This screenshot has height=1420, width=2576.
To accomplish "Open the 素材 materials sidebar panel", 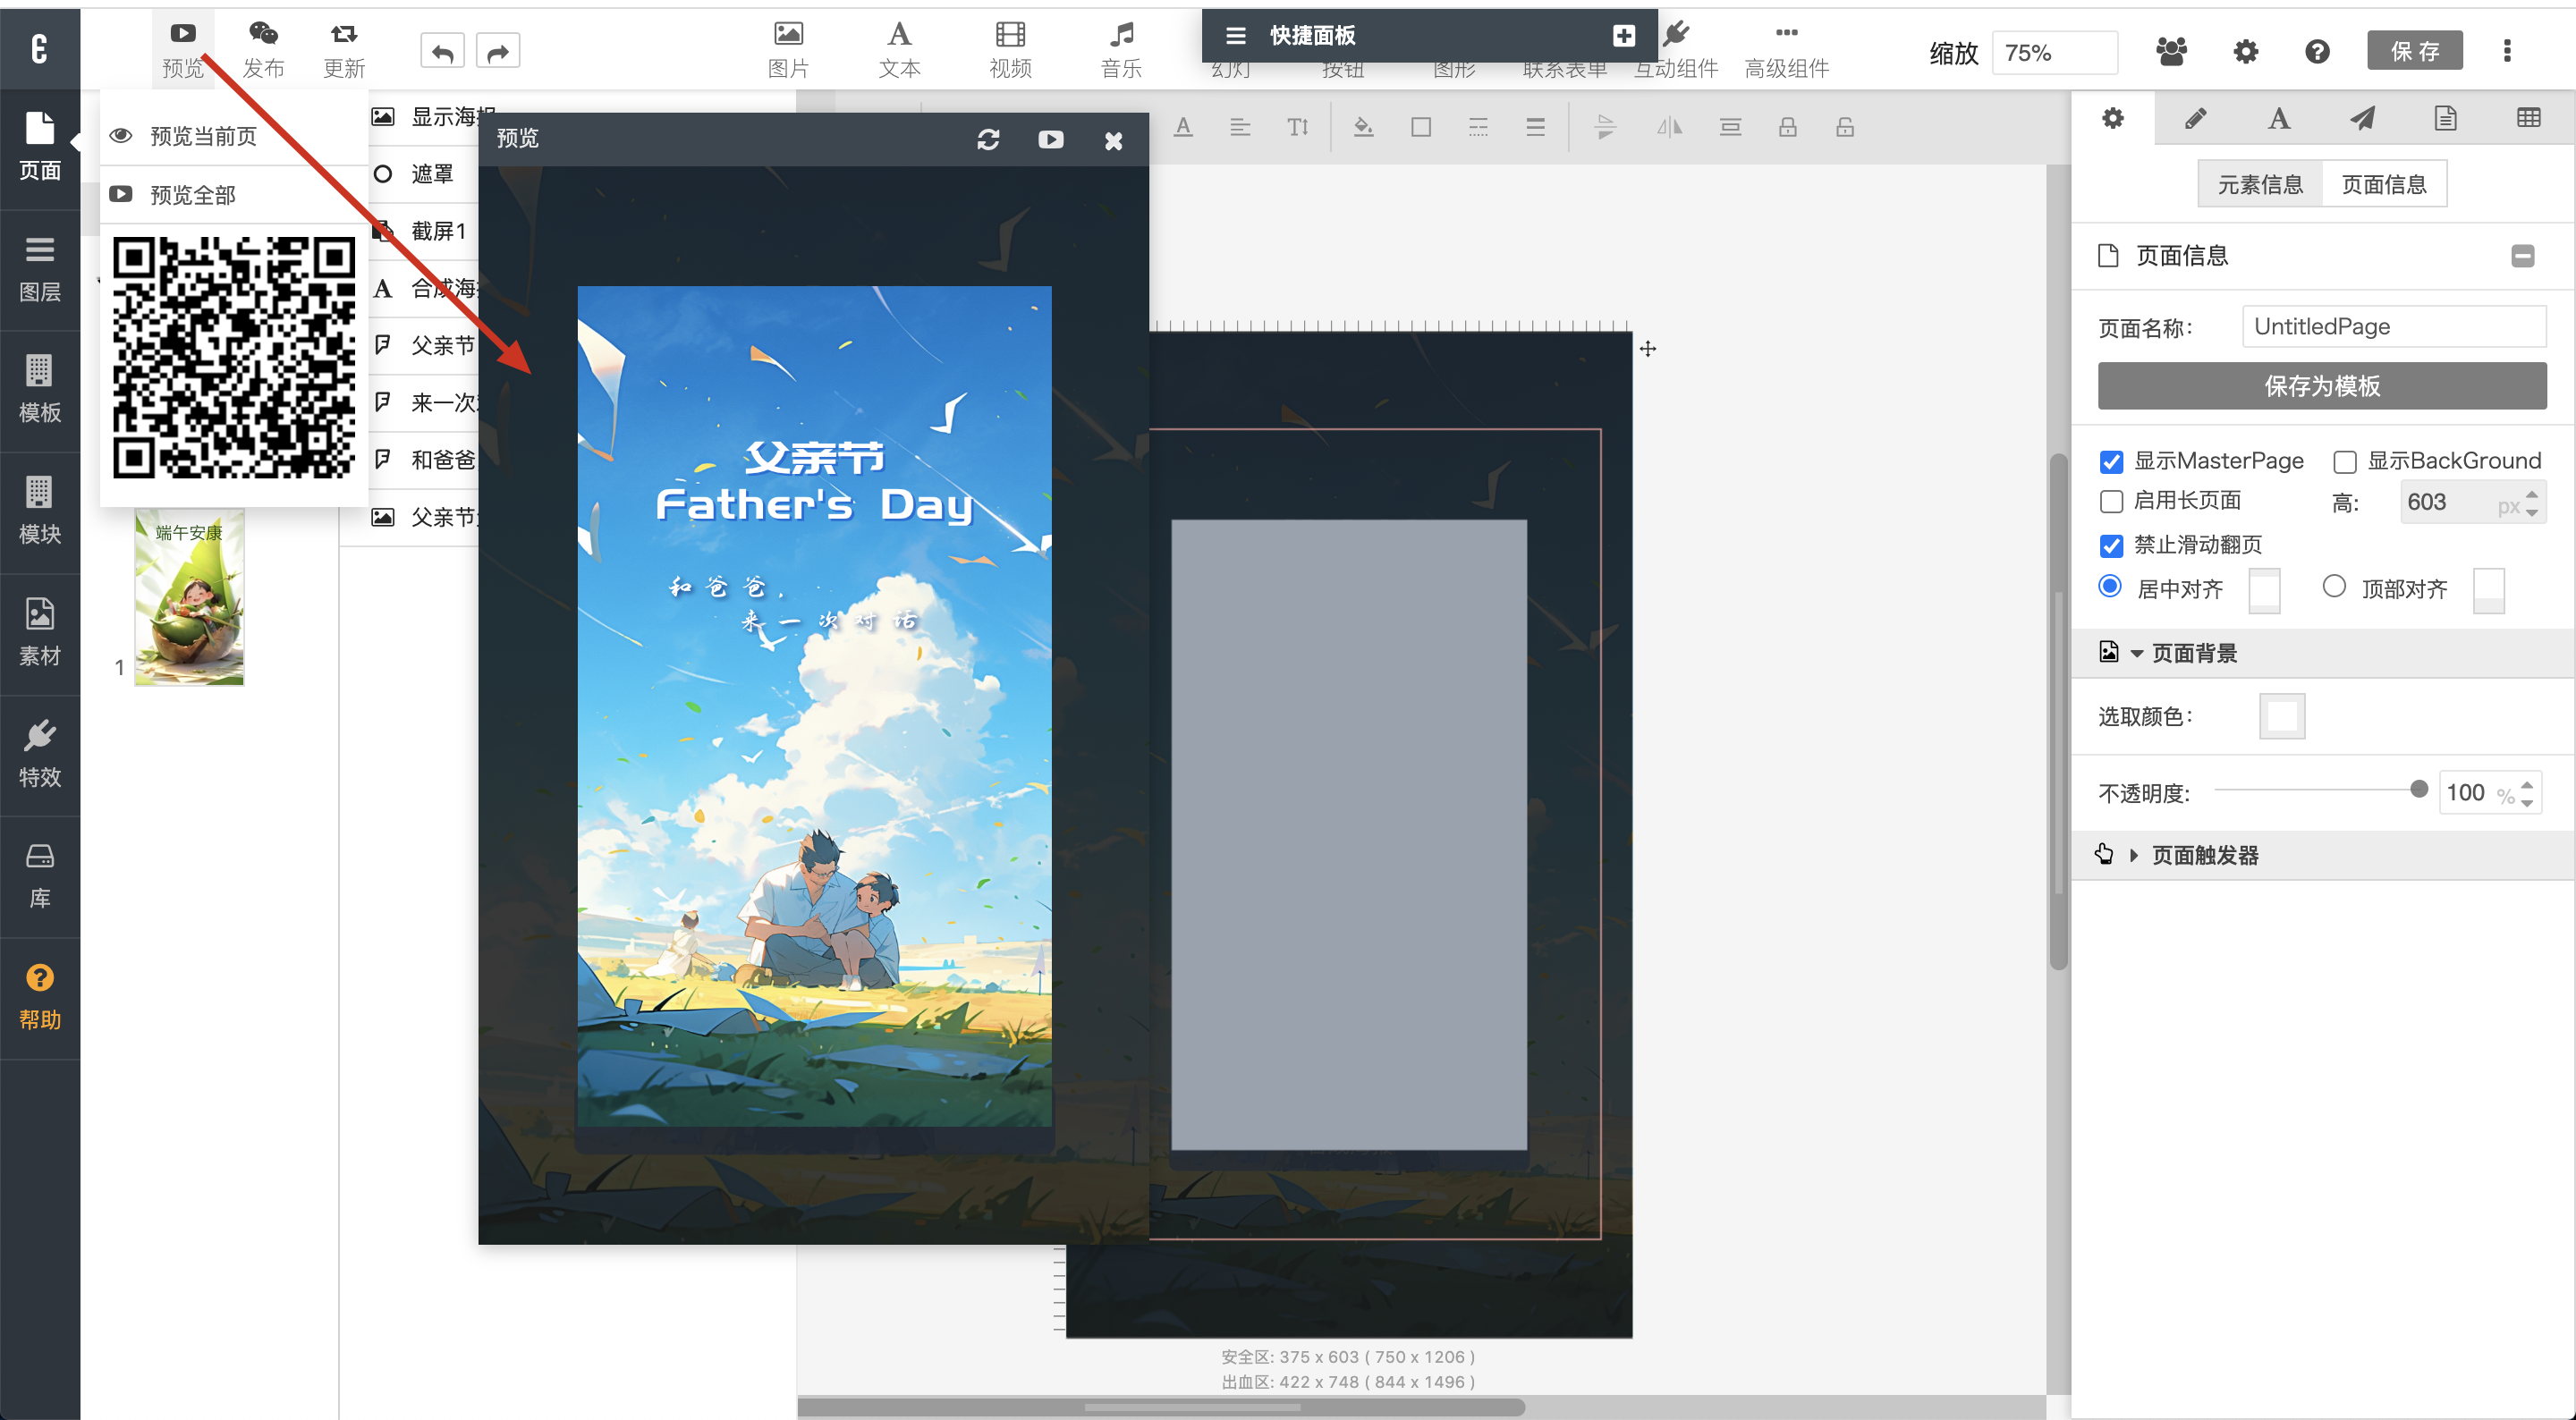I will [x=40, y=633].
